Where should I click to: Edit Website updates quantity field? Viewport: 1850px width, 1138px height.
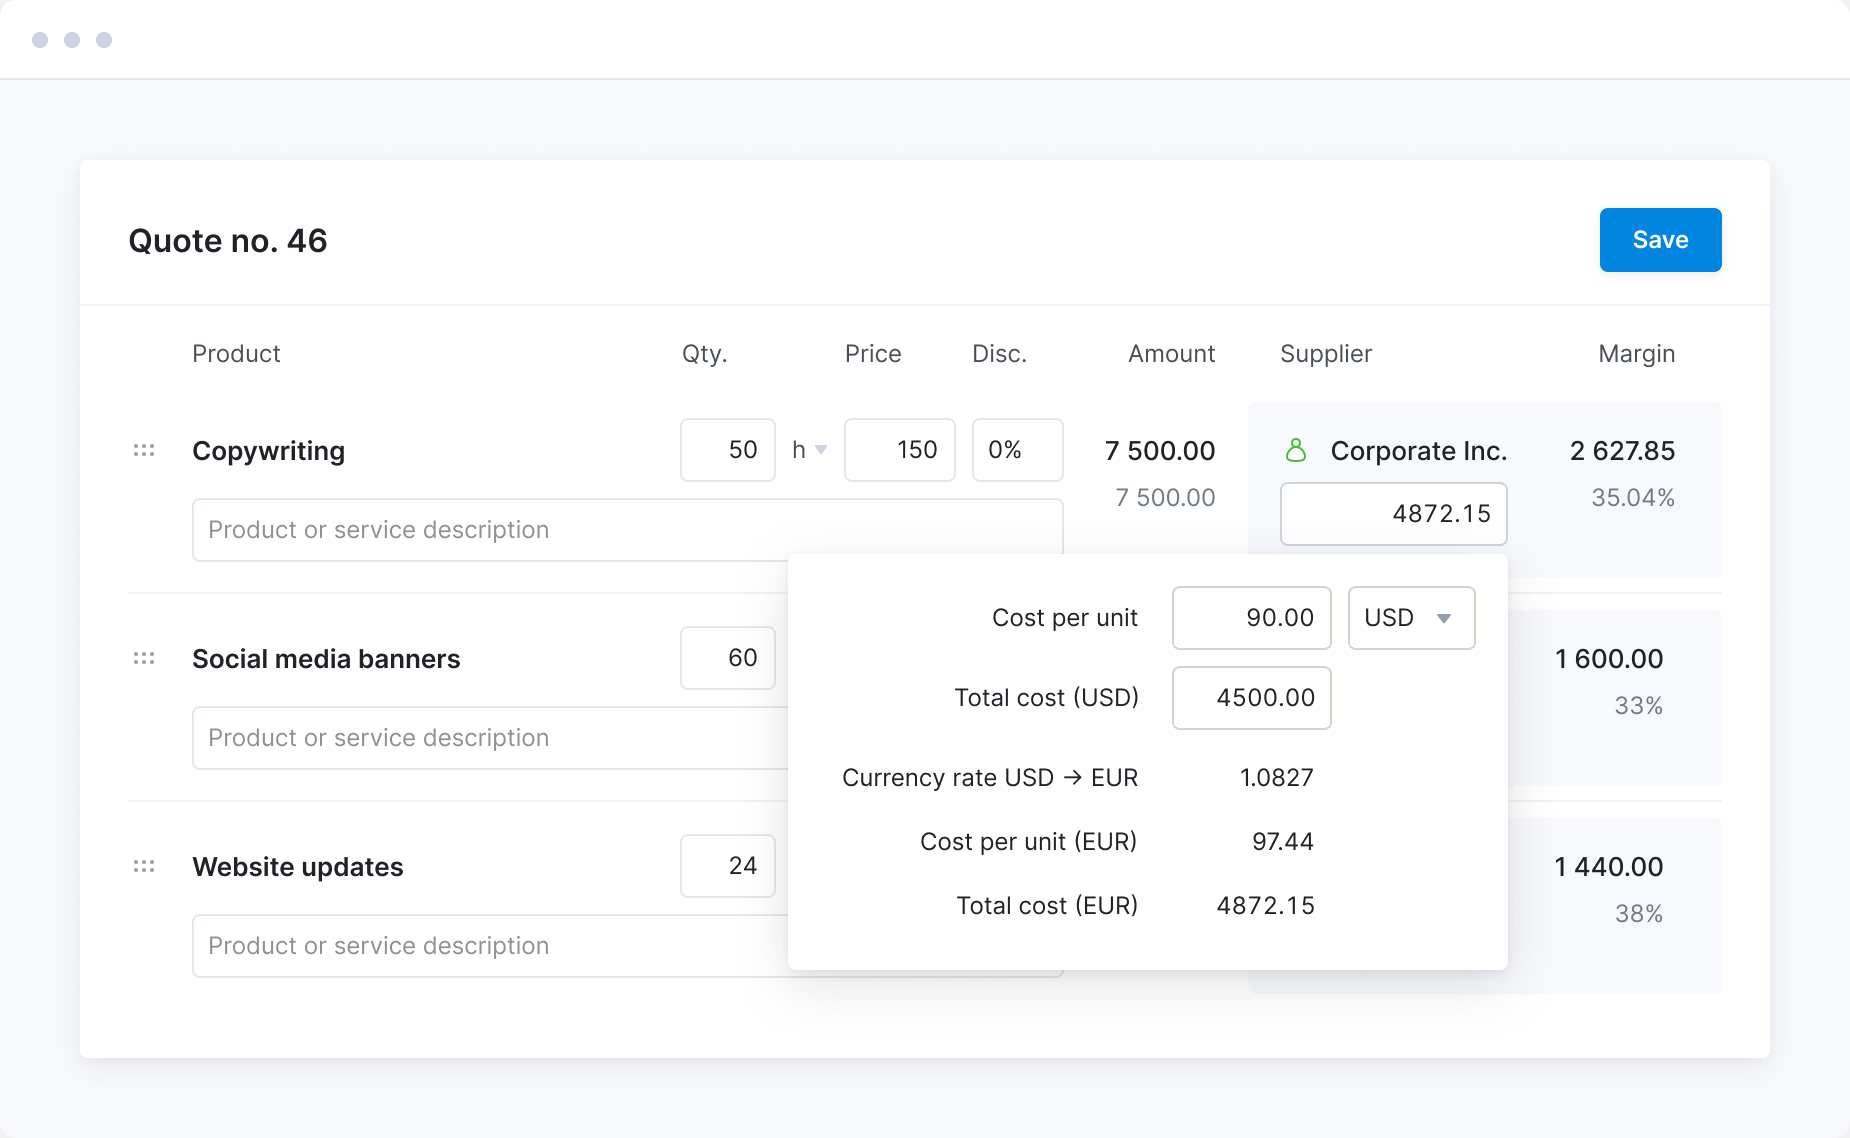tap(727, 866)
